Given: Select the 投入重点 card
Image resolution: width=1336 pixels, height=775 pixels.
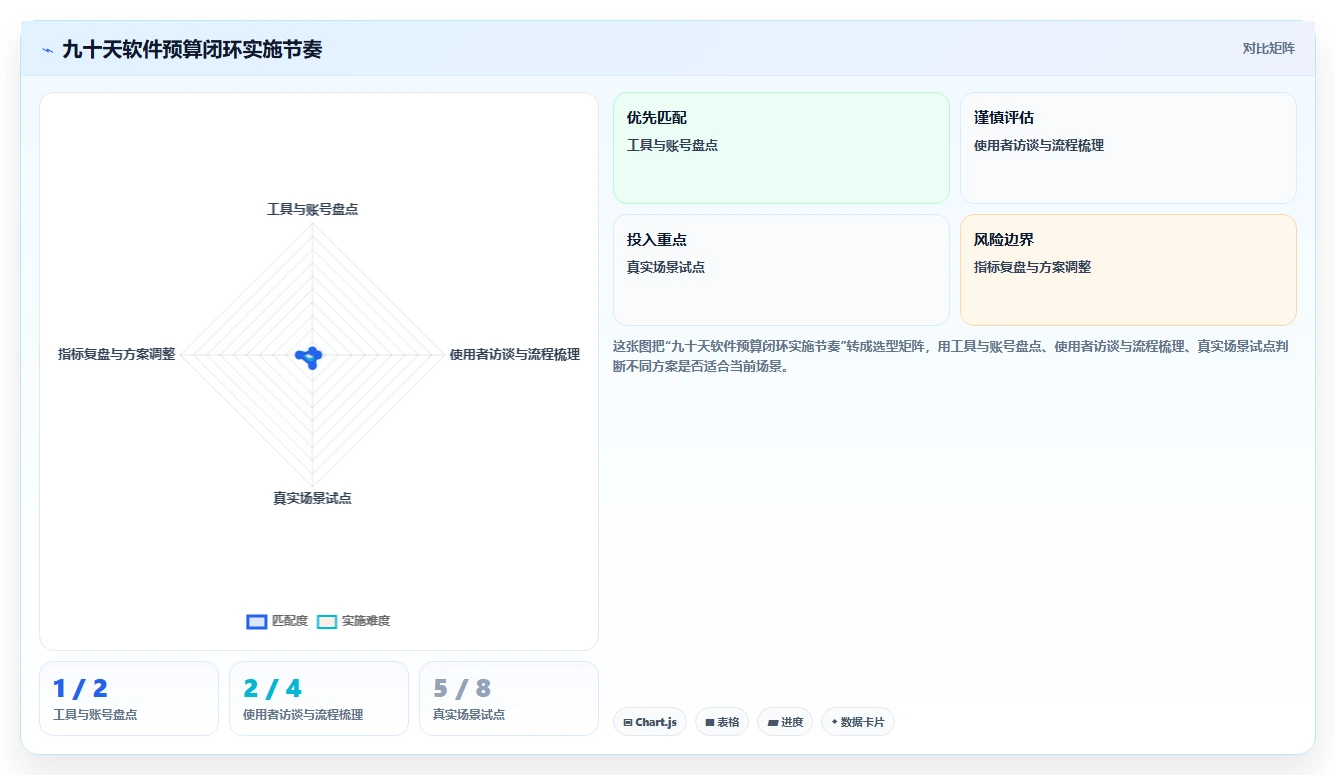Looking at the screenshot, I should pyautogui.click(x=781, y=270).
